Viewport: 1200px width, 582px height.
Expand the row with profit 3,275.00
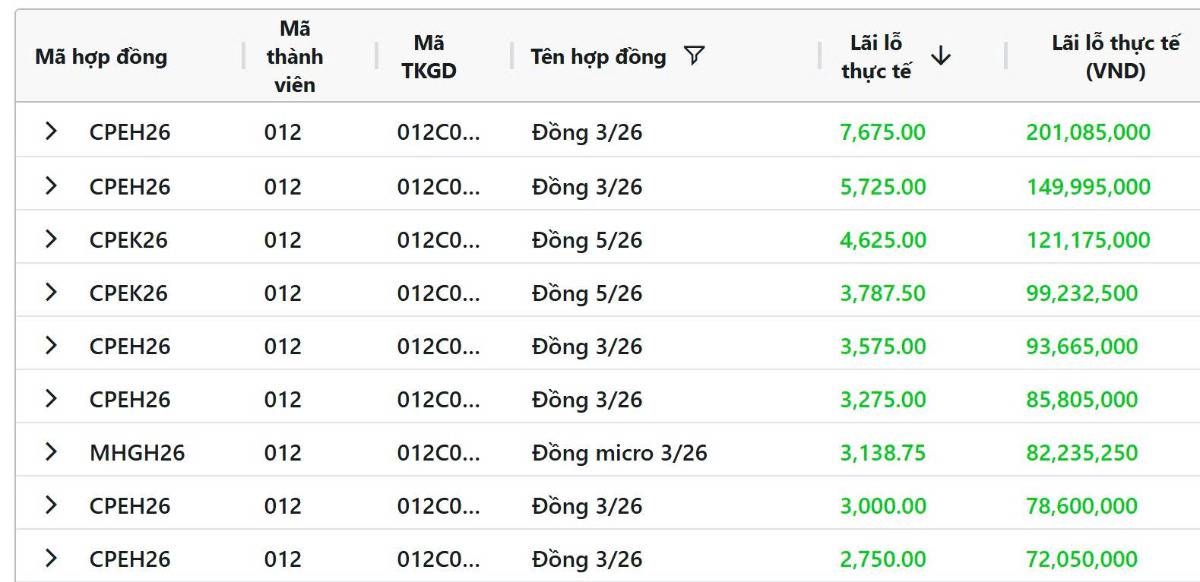pos(51,399)
